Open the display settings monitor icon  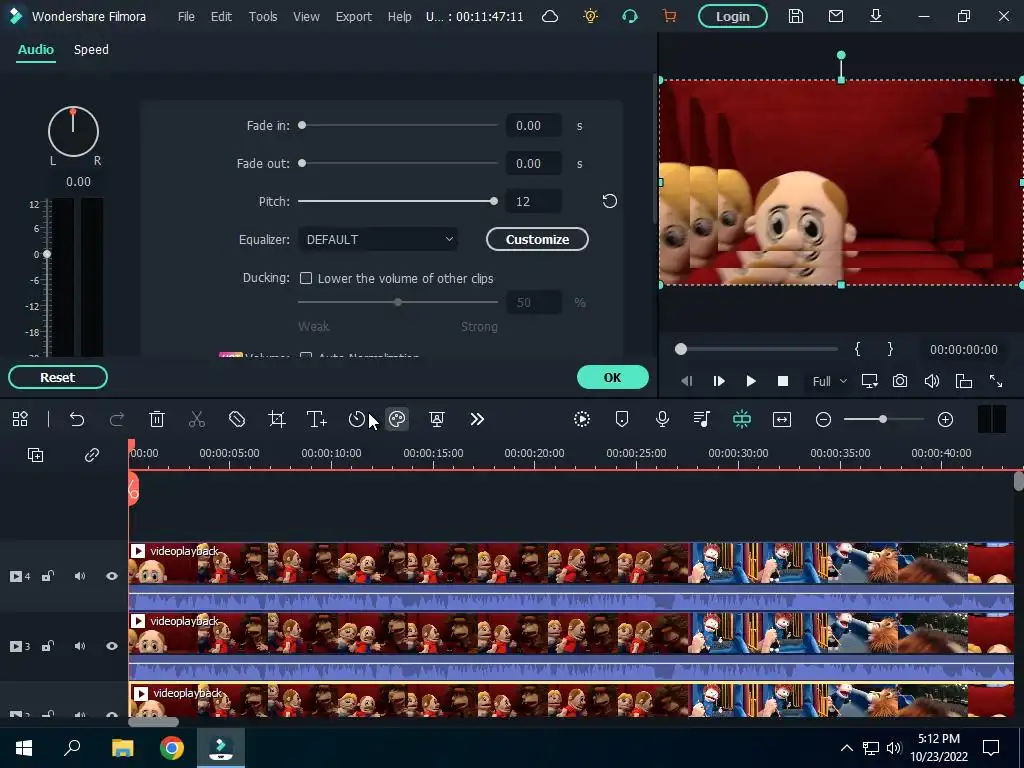(869, 381)
